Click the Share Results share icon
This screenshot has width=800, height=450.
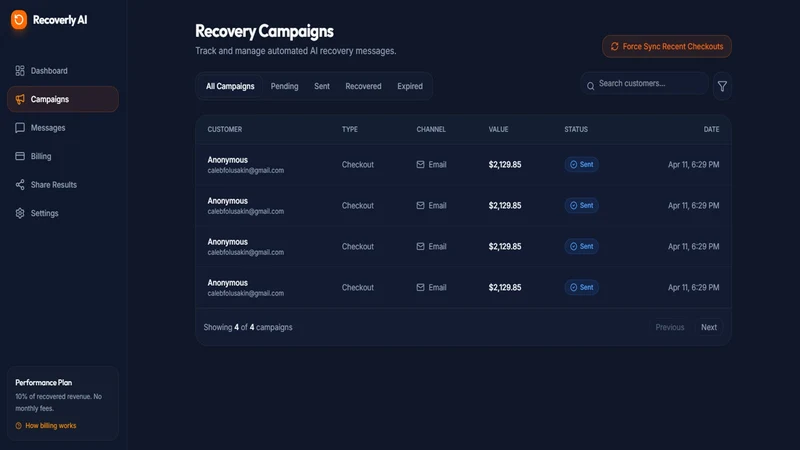tap(20, 185)
